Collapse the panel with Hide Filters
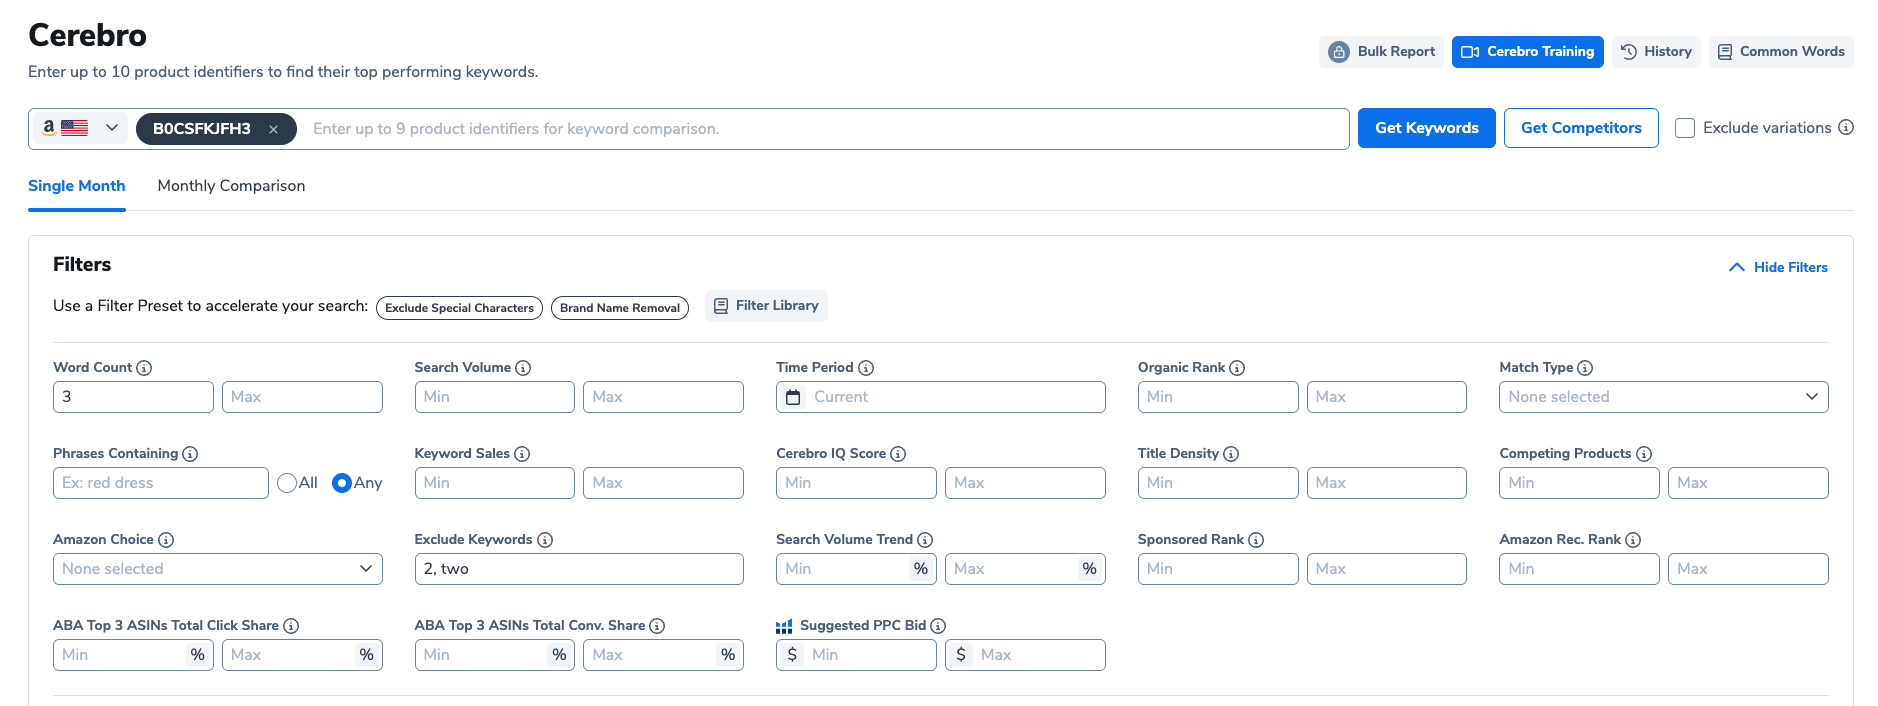1878x706 pixels. tap(1778, 267)
